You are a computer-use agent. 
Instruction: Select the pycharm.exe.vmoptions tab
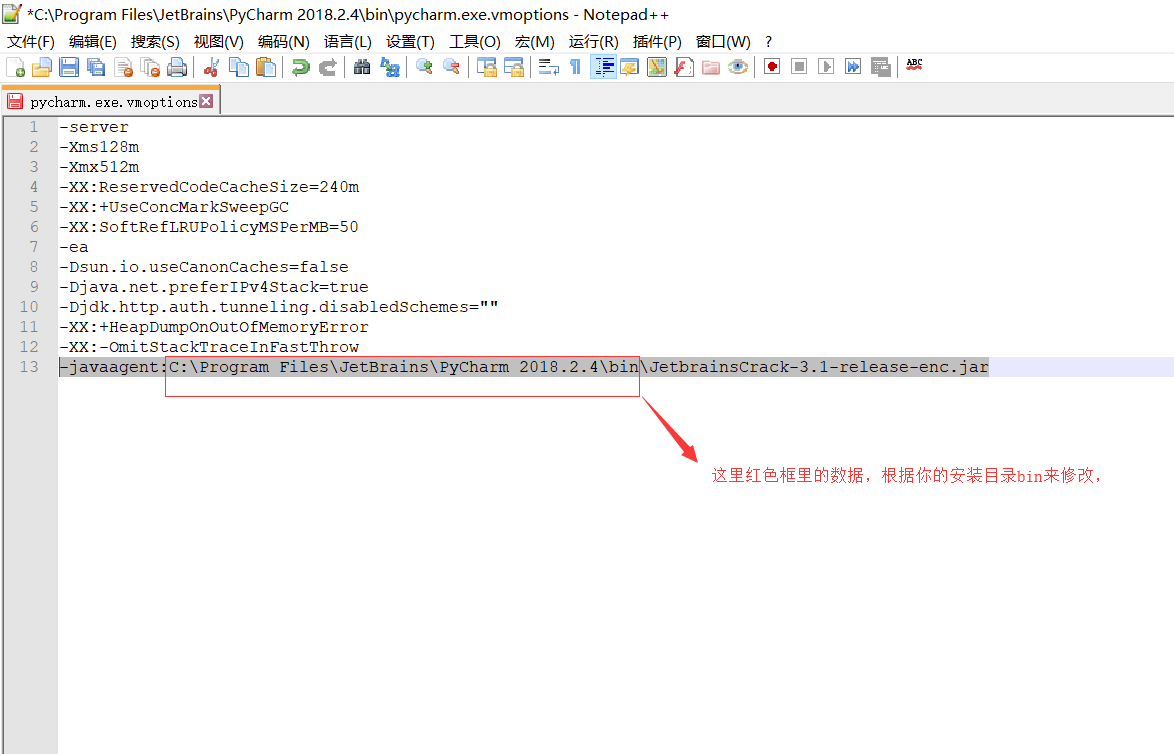114,102
